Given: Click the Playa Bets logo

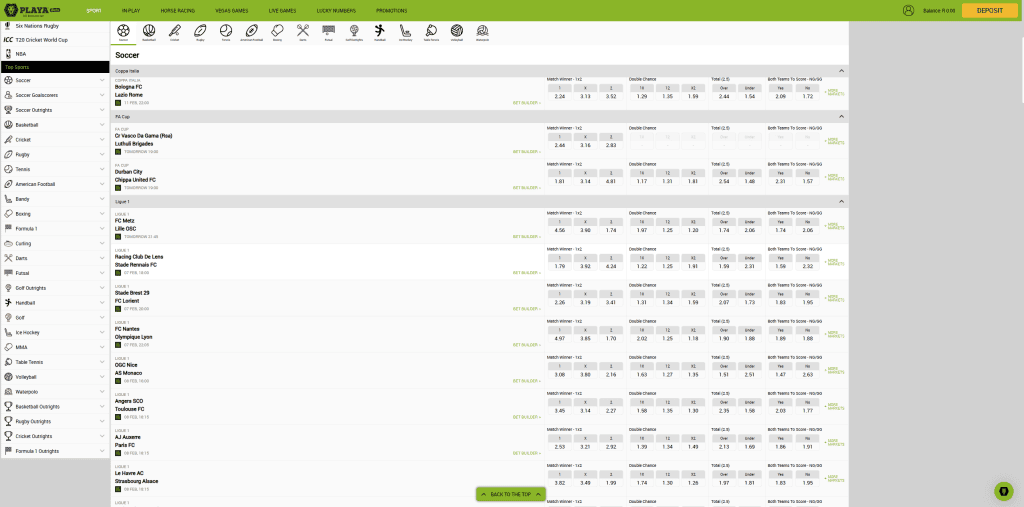Looking at the screenshot, I should (x=33, y=10).
